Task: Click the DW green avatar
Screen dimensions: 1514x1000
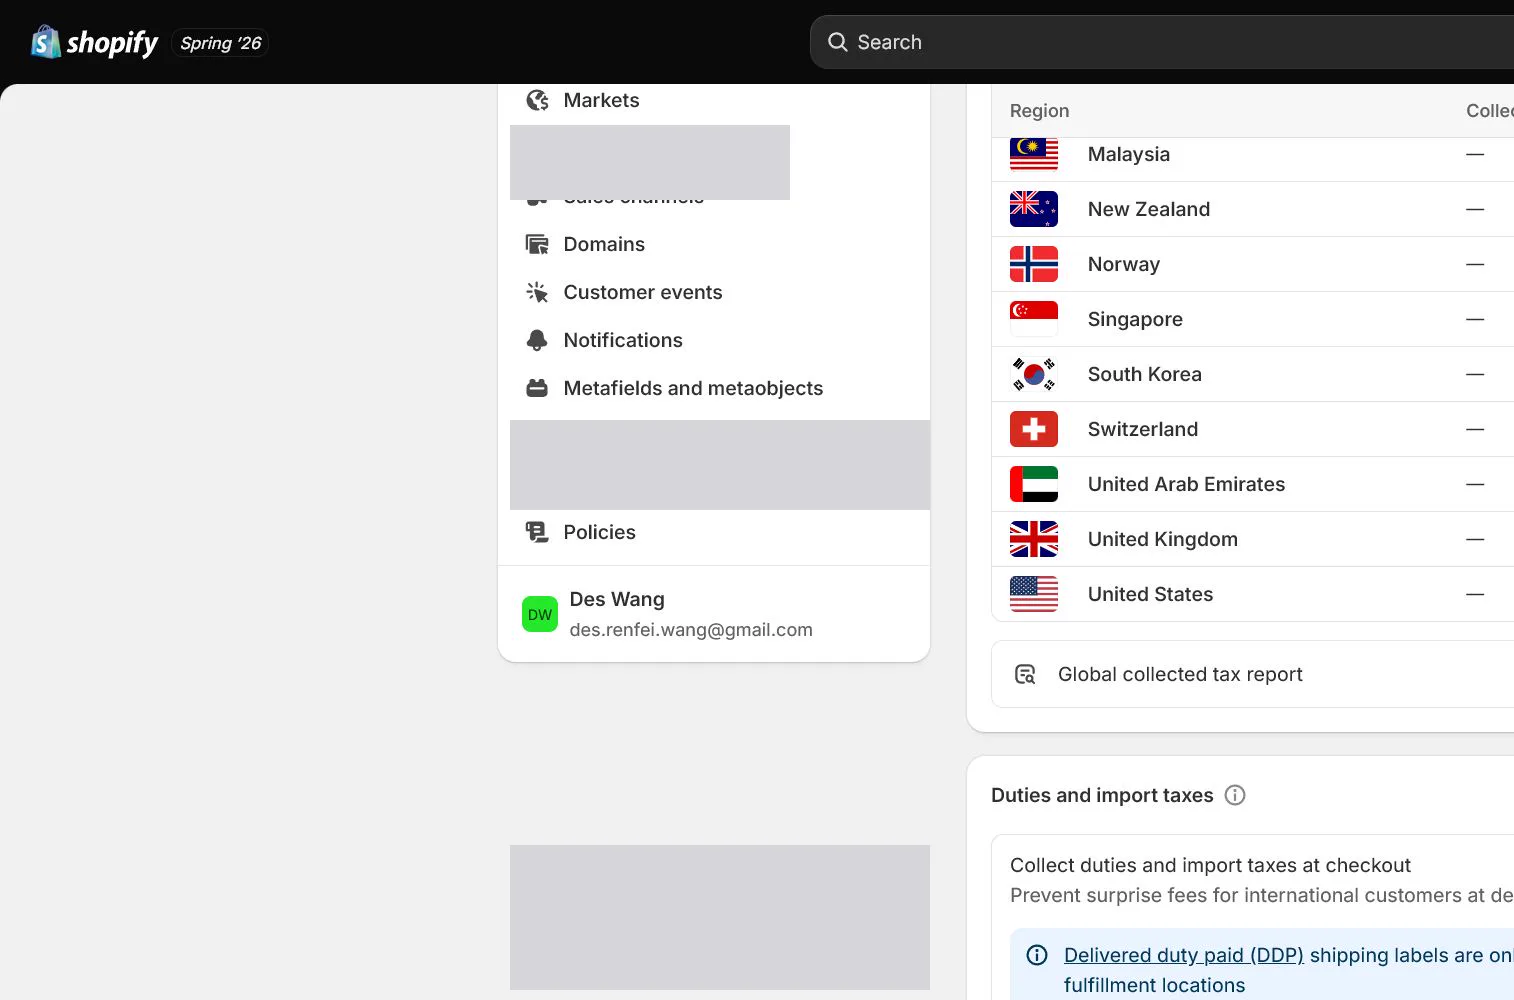Action: click(x=540, y=614)
